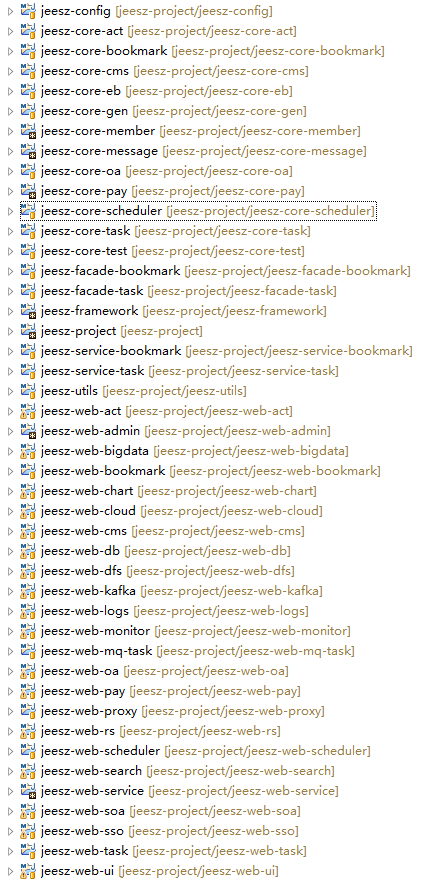This screenshot has width=446, height=883.
Task: Select the jeesz-web-soa project row
Action: 160,811
